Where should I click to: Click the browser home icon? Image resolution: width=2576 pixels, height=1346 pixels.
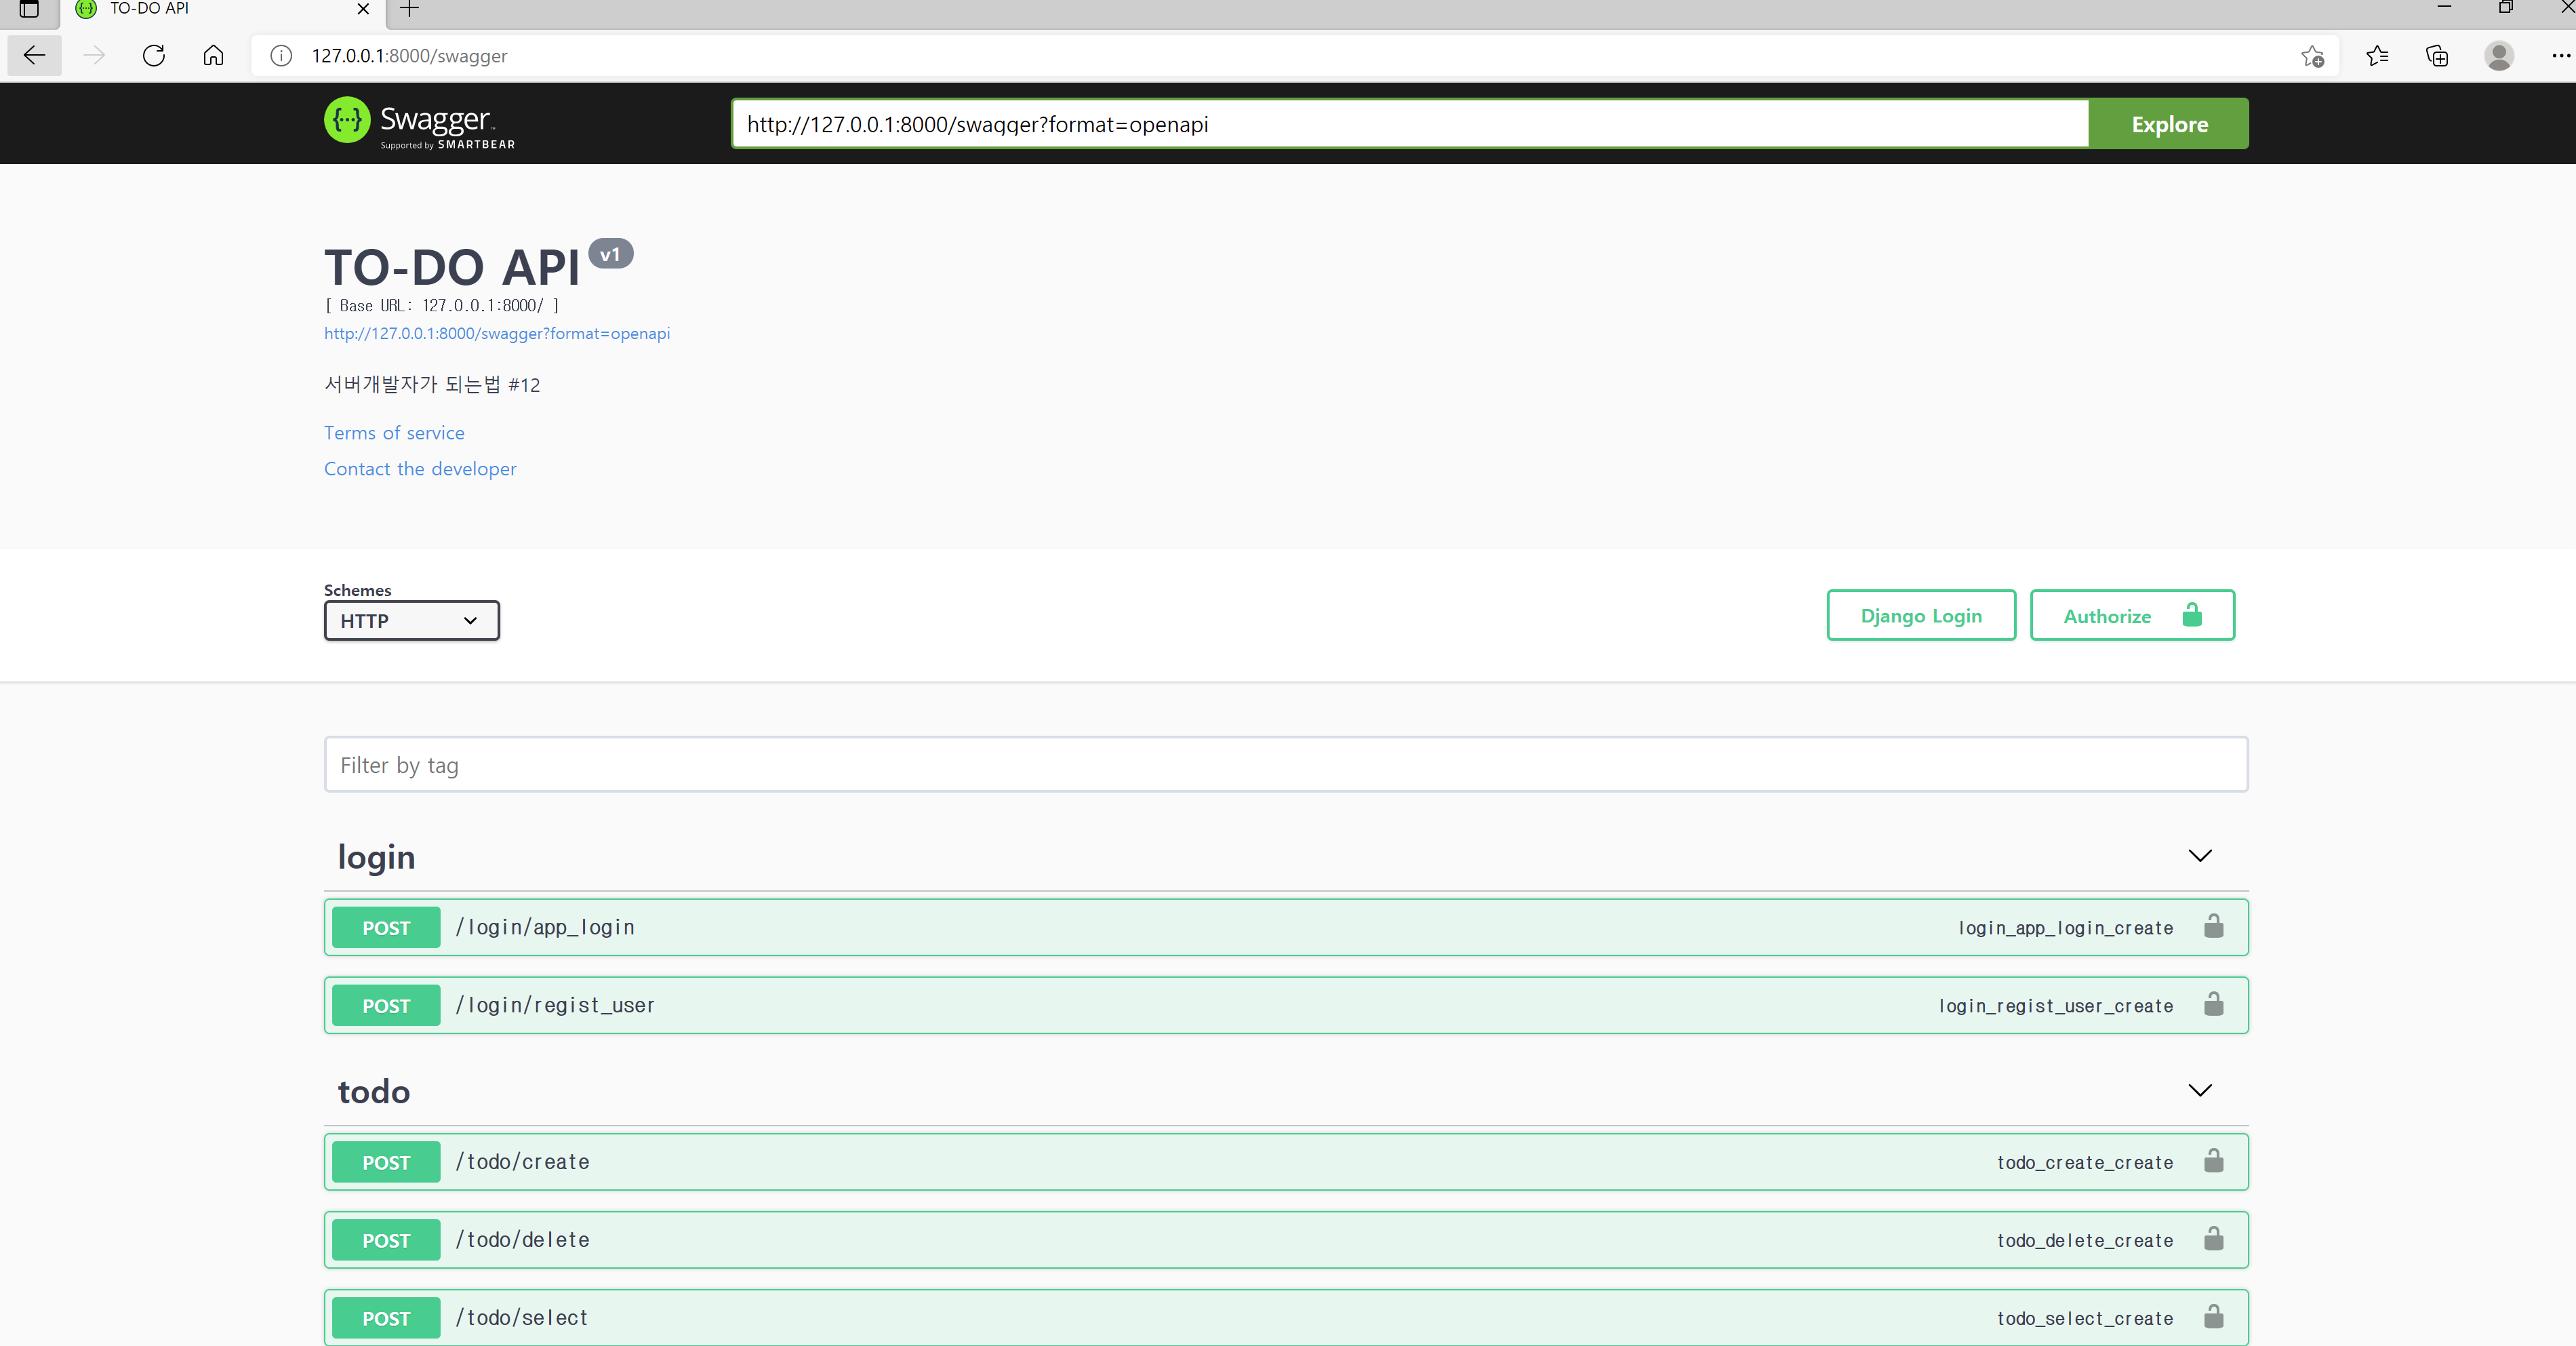click(213, 56)
